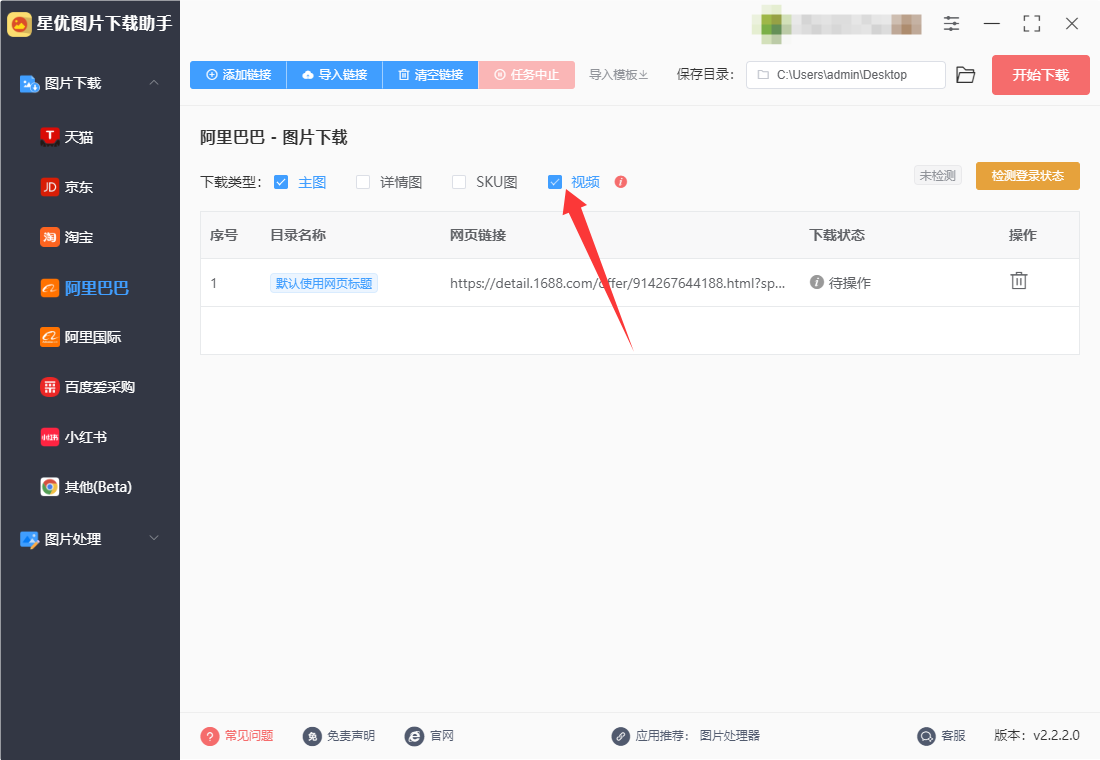The image size is (1100, 760).
Task: Click the 百度爱采购 icon in sidebar
Action: (x=50, y=387)
